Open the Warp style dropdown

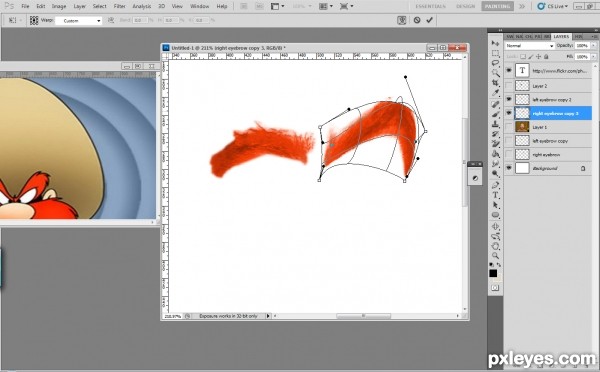pyautogui.click(x=78, y=21)
